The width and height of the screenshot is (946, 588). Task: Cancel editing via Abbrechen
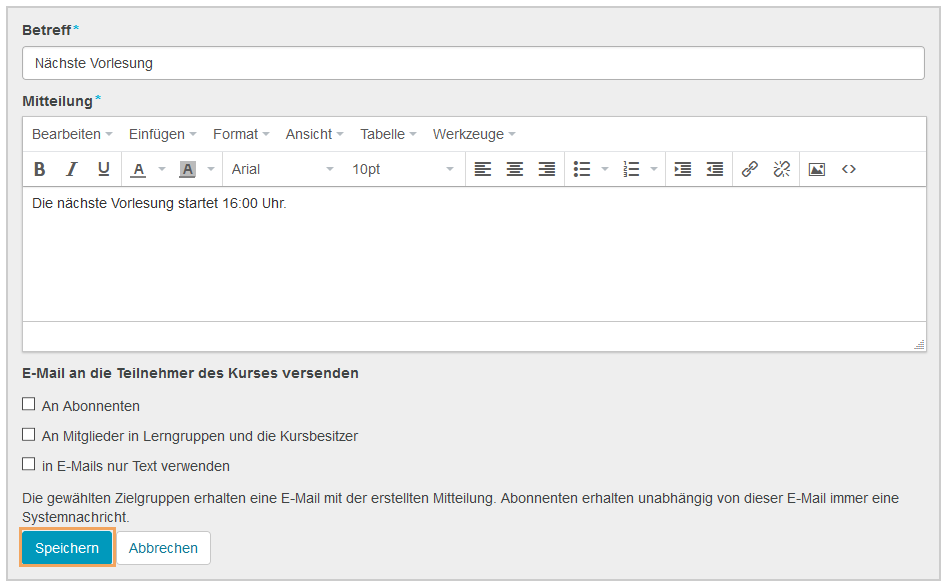tap(163, 548)
